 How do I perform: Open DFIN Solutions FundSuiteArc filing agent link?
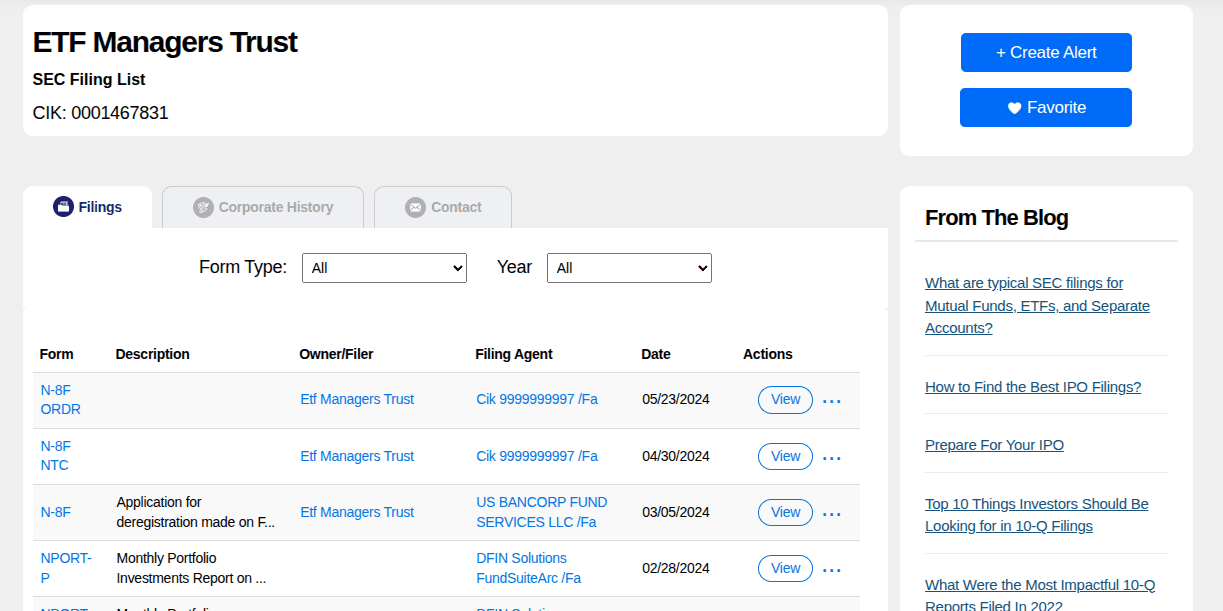coord(528,568)
